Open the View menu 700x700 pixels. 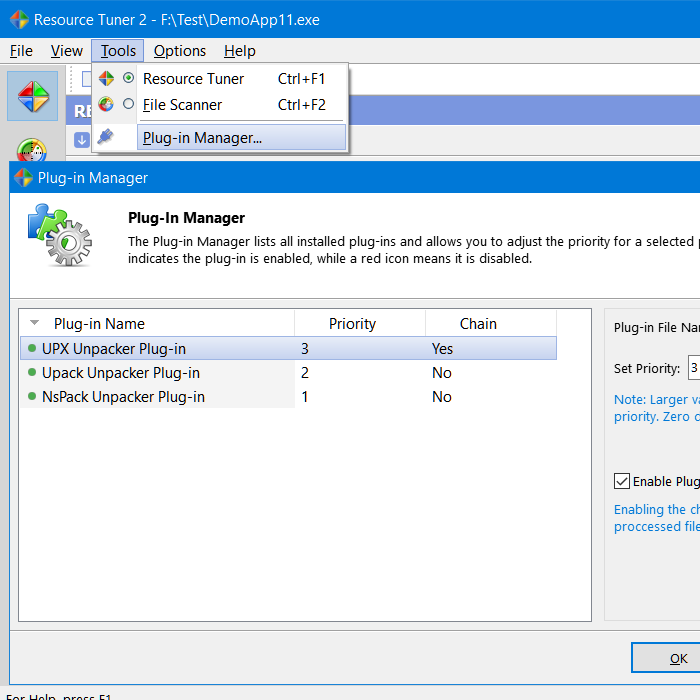(67, 51)
